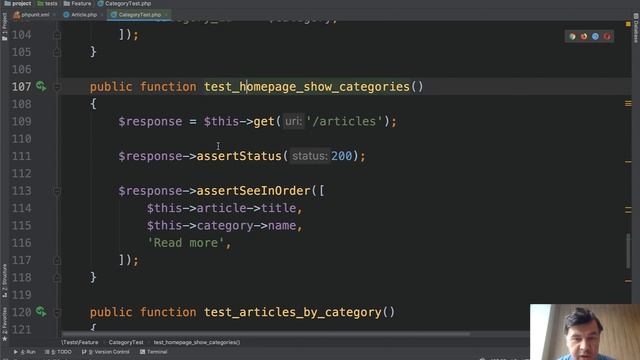Collapse function fold marker at line 120
The height and width of the screenshot is (360, 640).
57,313
